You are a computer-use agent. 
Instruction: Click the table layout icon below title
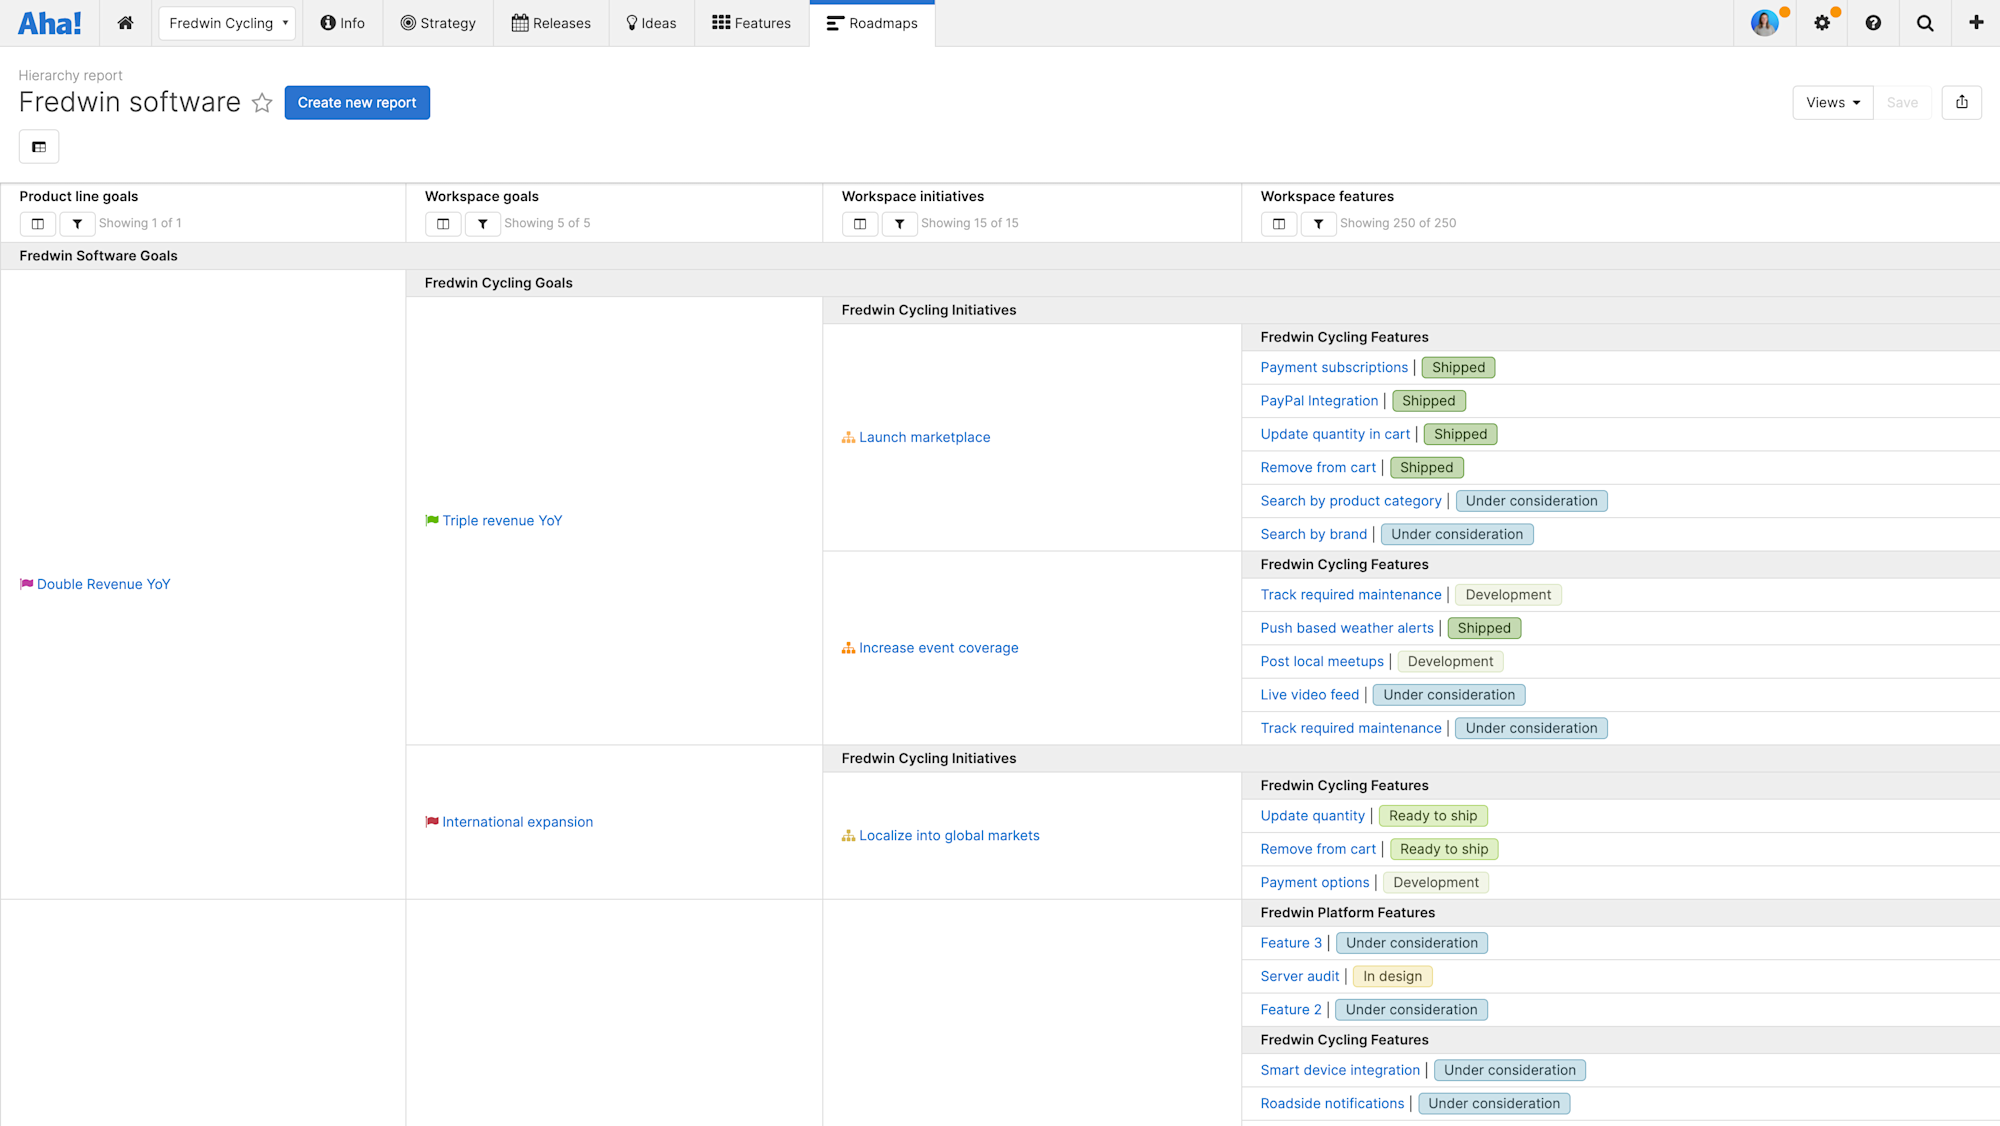[x=39, y=147]
